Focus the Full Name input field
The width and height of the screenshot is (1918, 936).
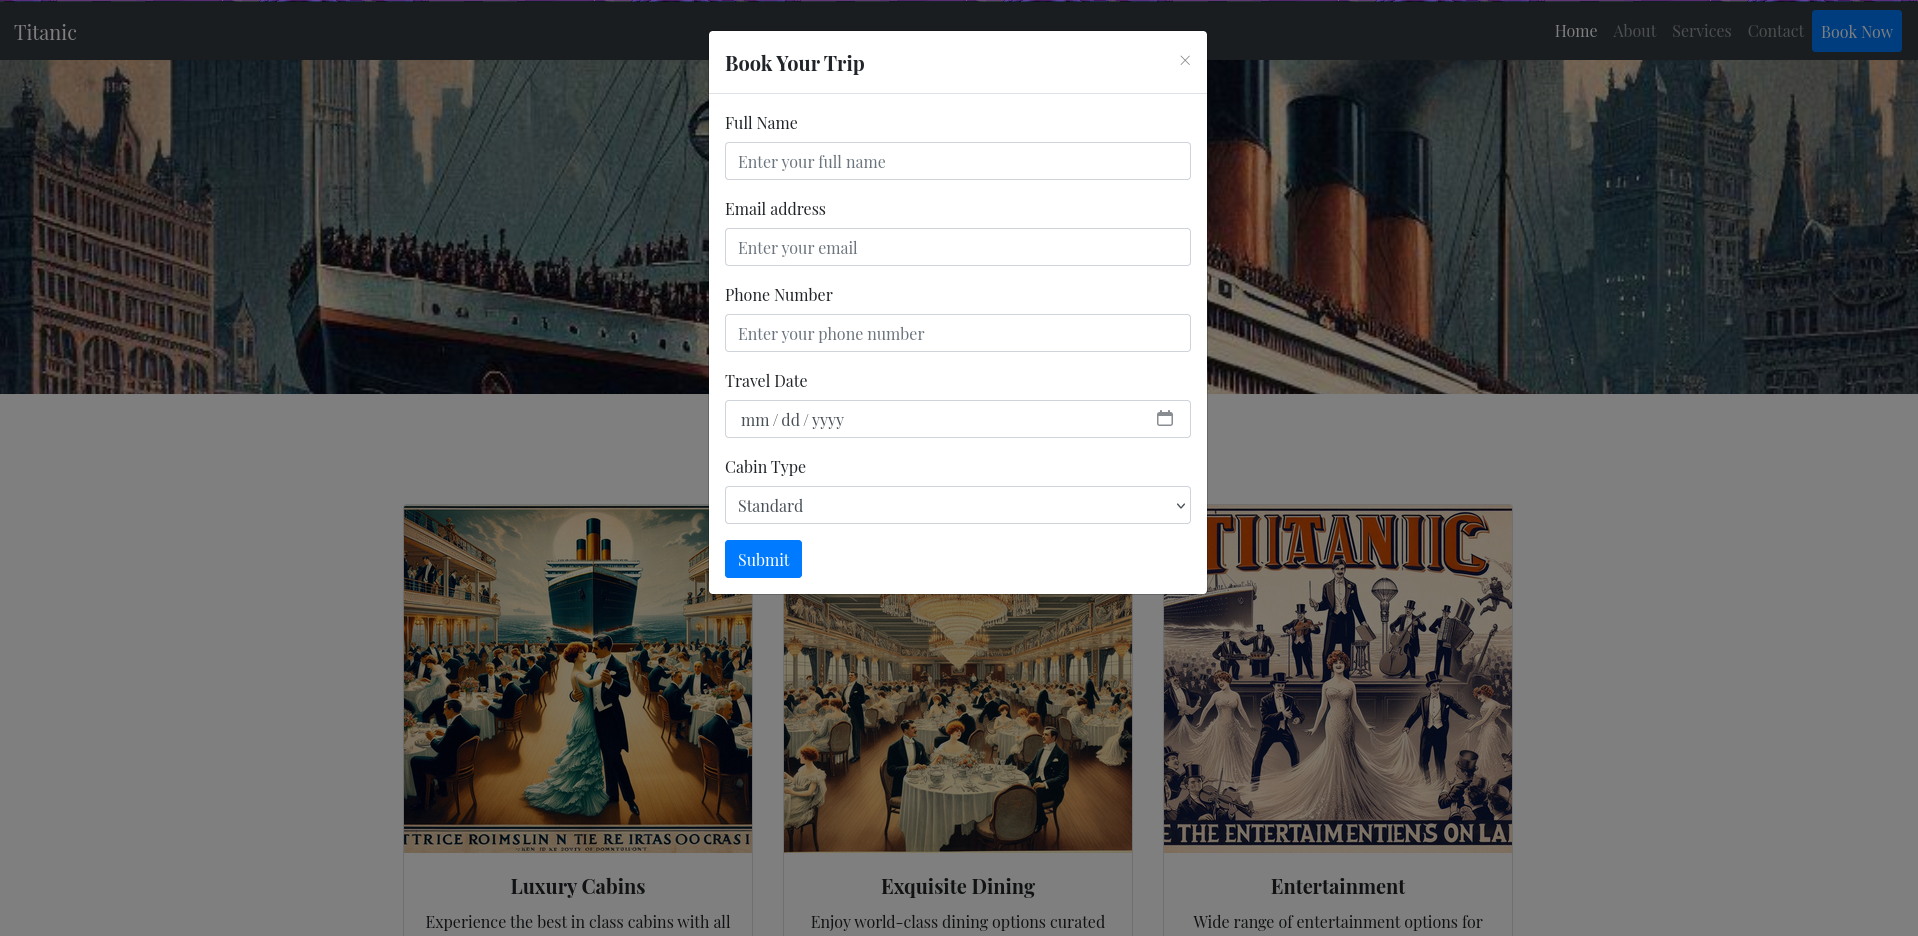point(958,161)
